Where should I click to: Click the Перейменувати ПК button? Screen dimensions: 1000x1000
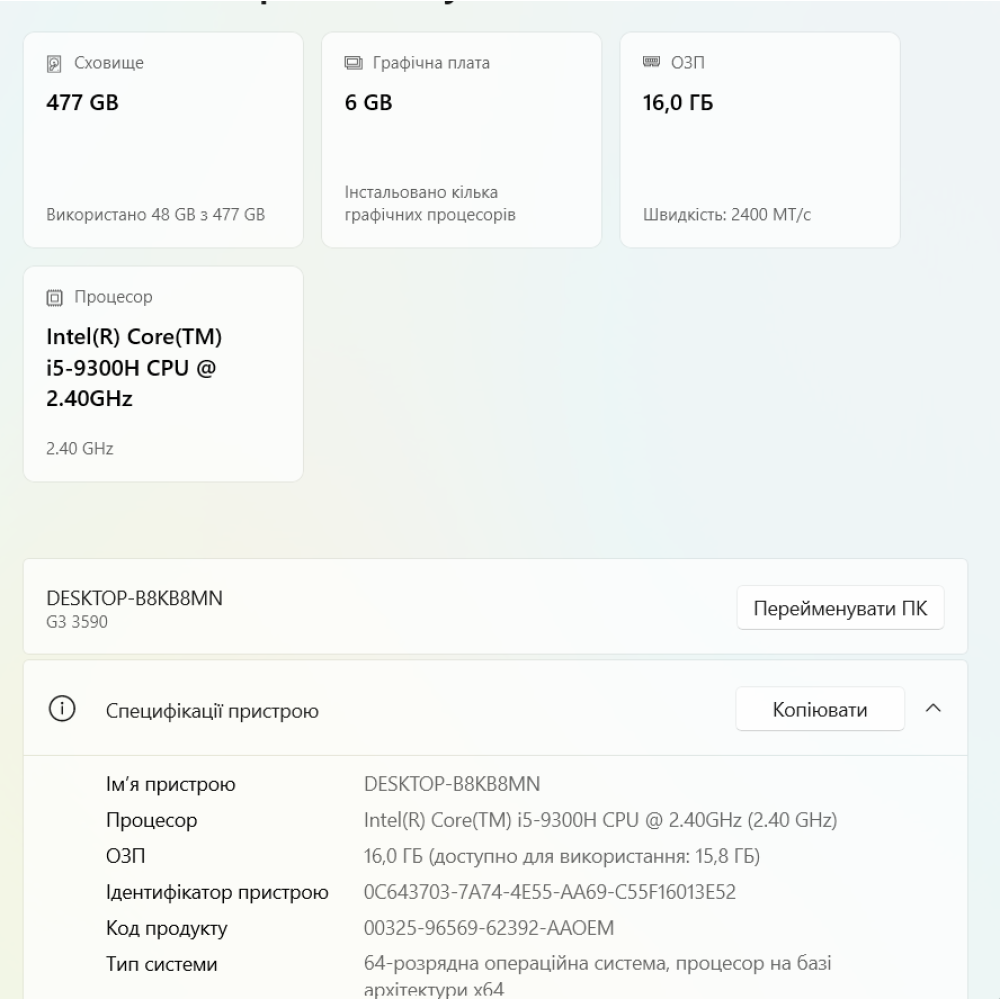click(x=840, y=608)
